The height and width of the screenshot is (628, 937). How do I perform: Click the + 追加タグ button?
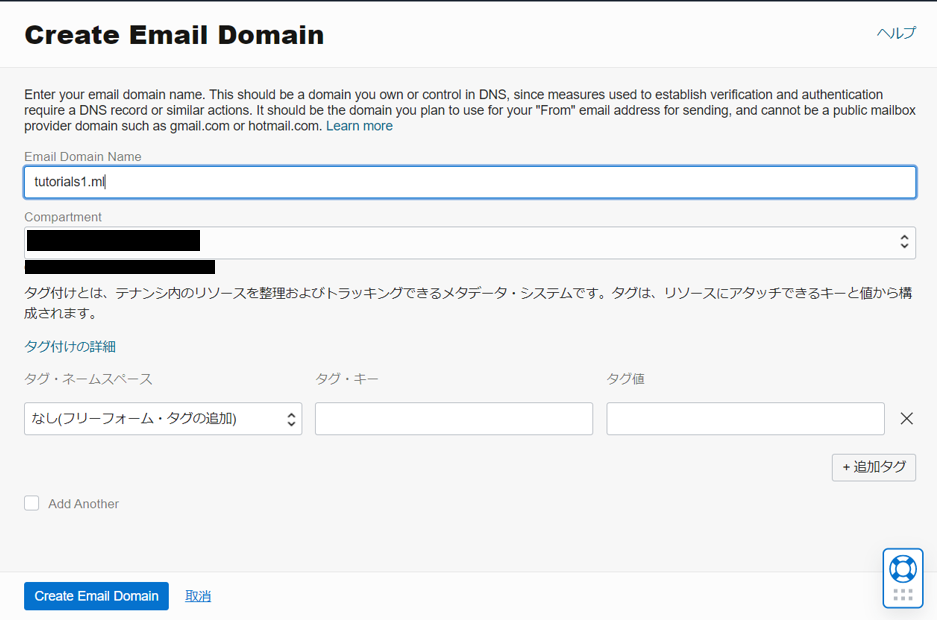[x=873, y=467]
